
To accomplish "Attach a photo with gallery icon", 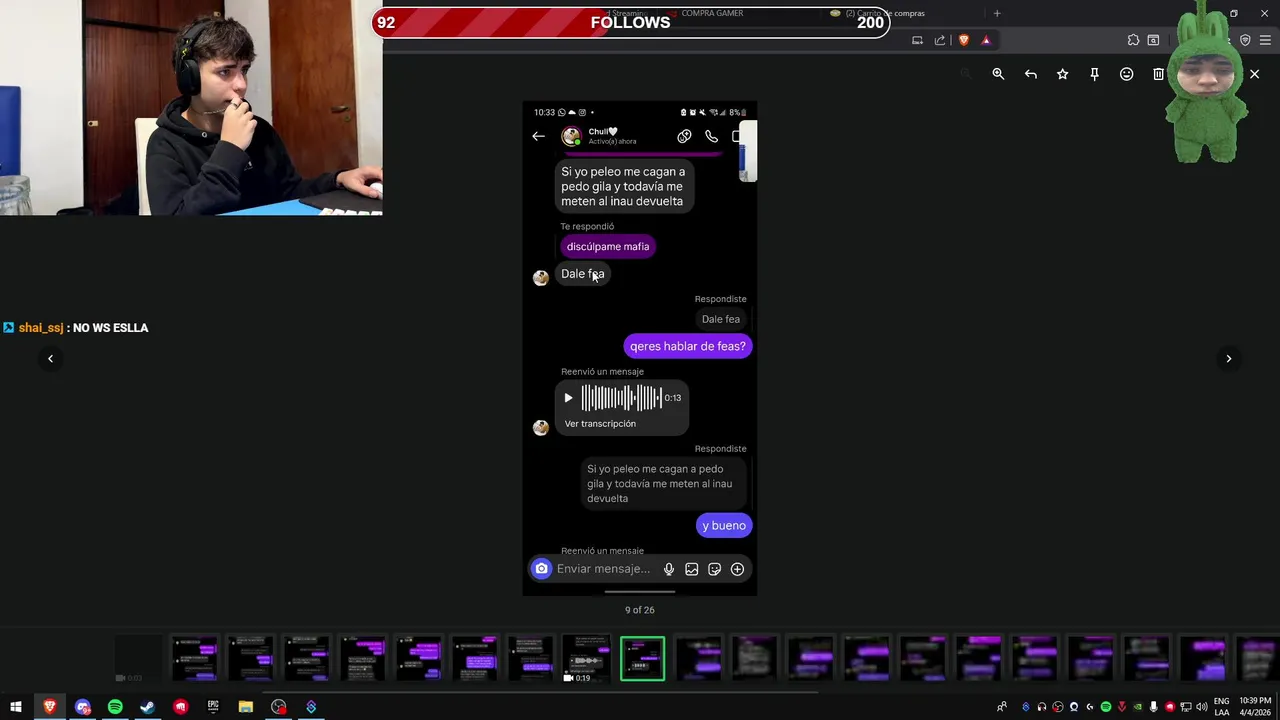I will click(692, 569).
